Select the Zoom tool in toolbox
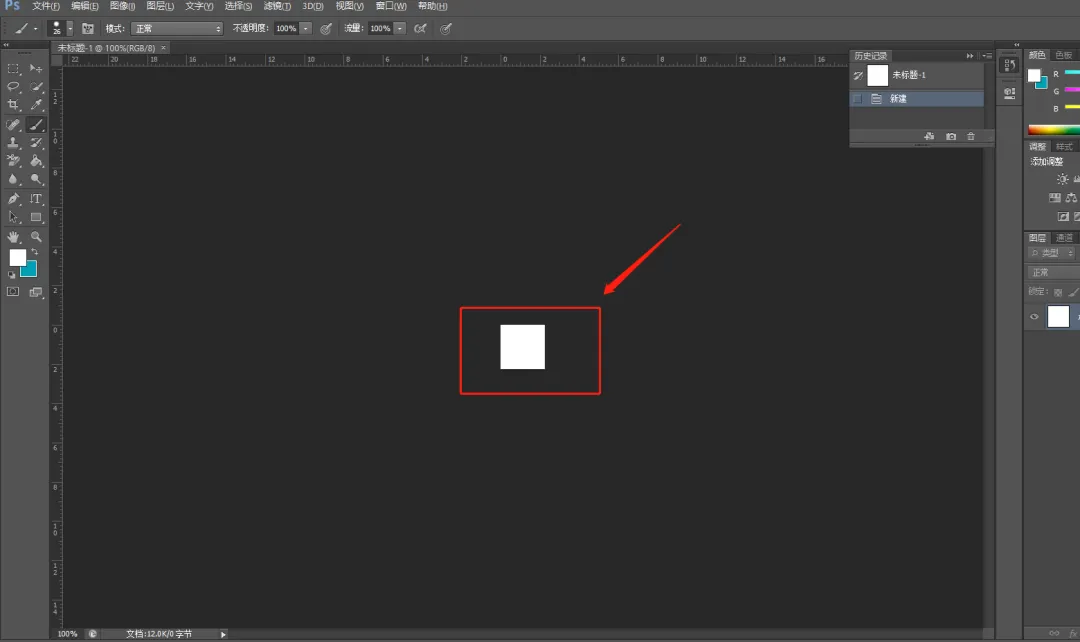Screen dimensions: 1080x642 tap(36, 236)
